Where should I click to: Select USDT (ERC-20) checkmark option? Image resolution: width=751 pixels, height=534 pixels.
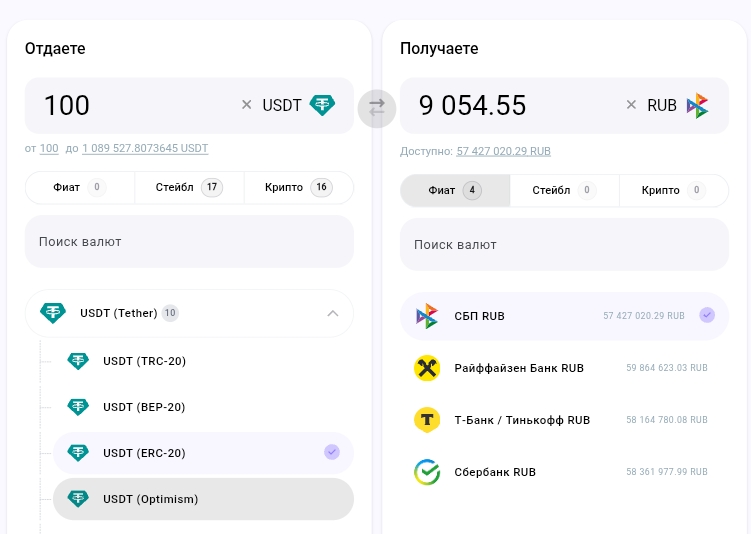click(332, 453)
